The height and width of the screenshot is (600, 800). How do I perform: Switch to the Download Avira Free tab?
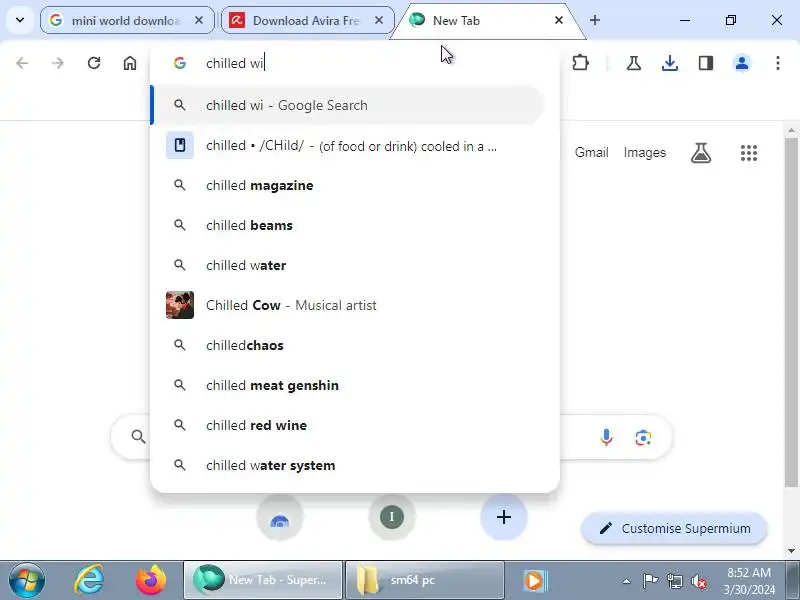[308, 20]
